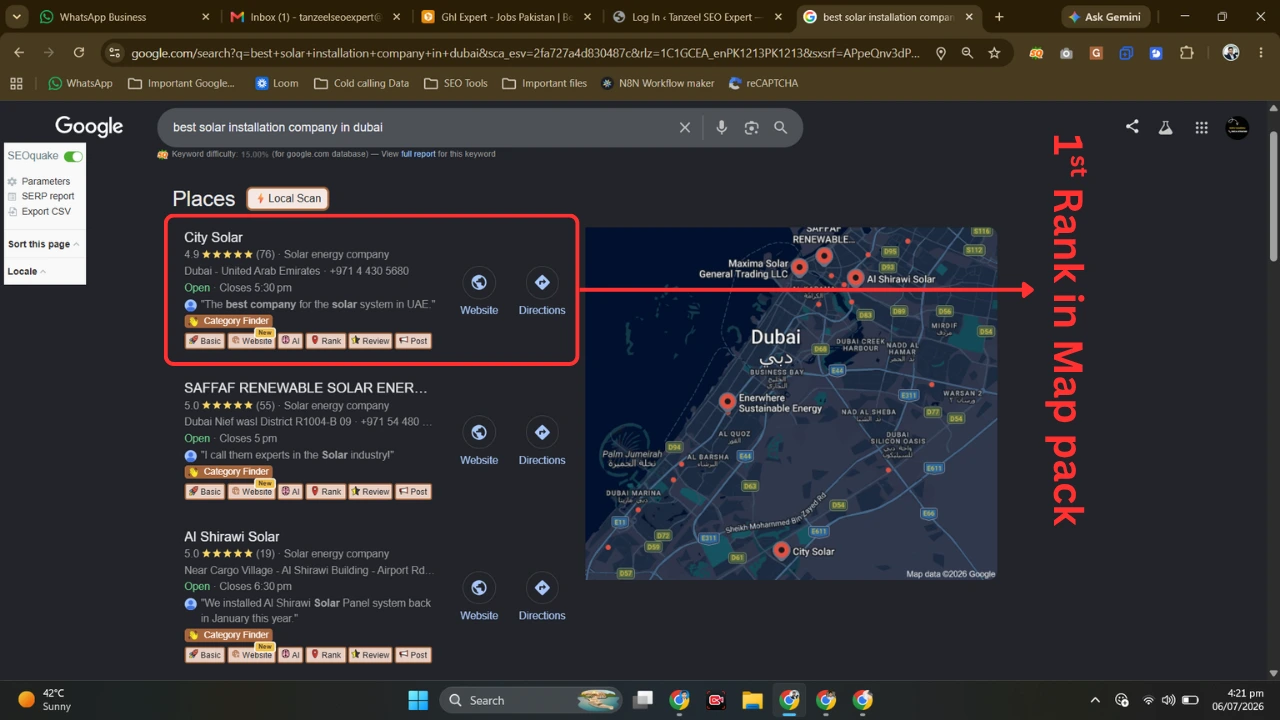Export CSV from SEOquake panel
1280x720 pixels.
(x=46, y=211)
